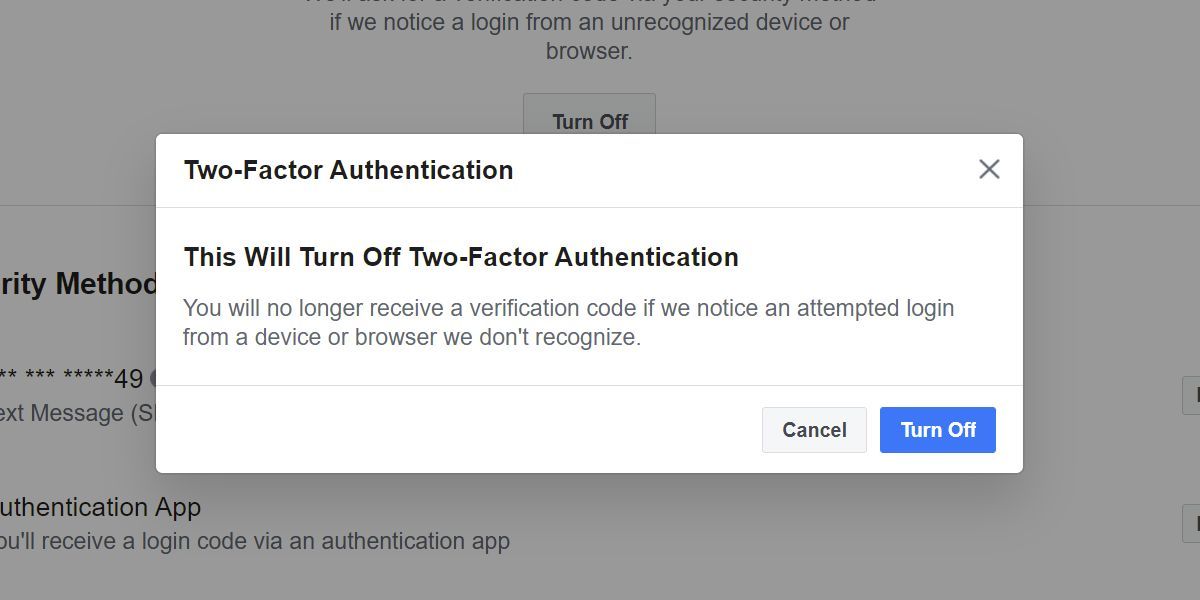Click the line 'from a device or browser we don't recognize'
The height and width of the screenshot is (600, 1200).
[411, 337]
